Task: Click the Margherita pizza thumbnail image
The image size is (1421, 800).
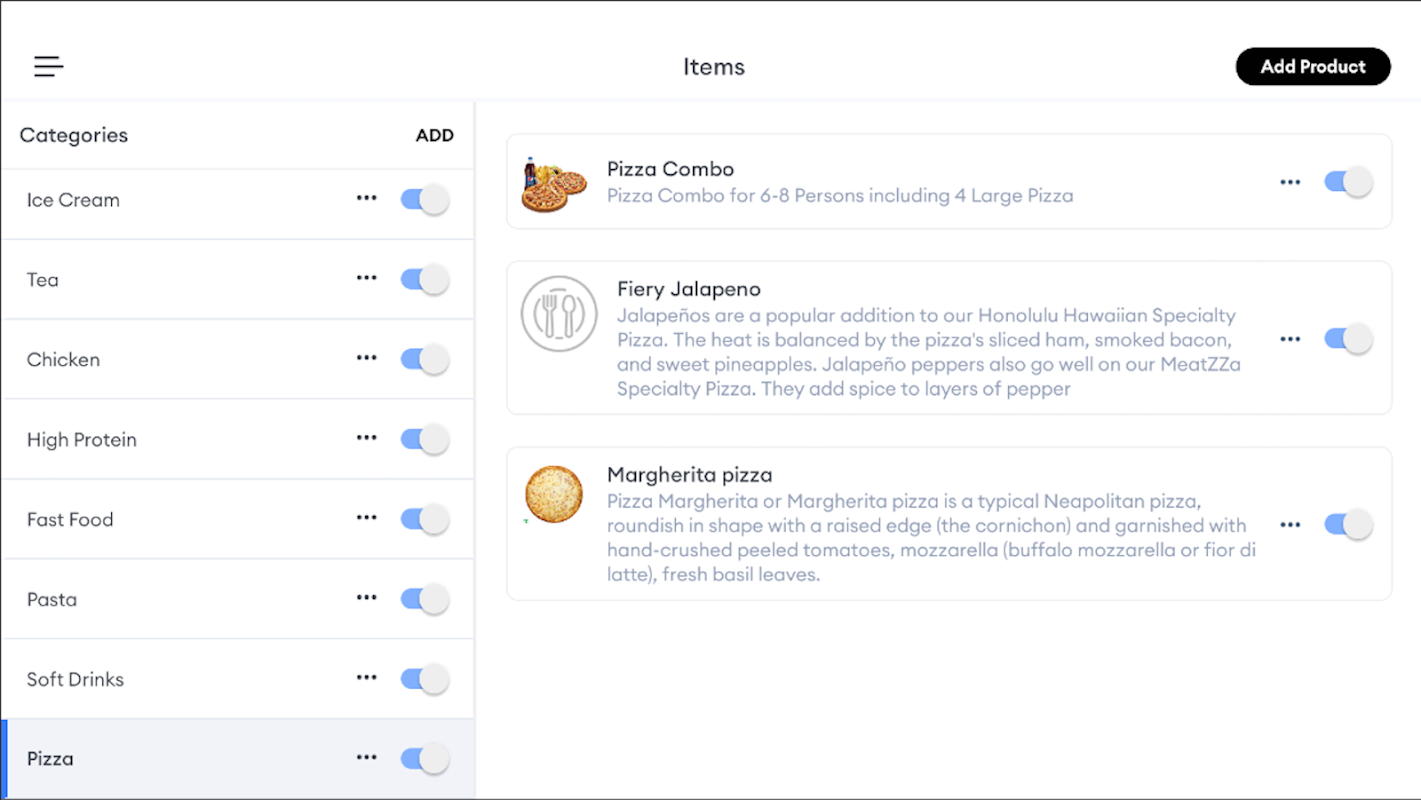Action: click(x=553, y=494)
